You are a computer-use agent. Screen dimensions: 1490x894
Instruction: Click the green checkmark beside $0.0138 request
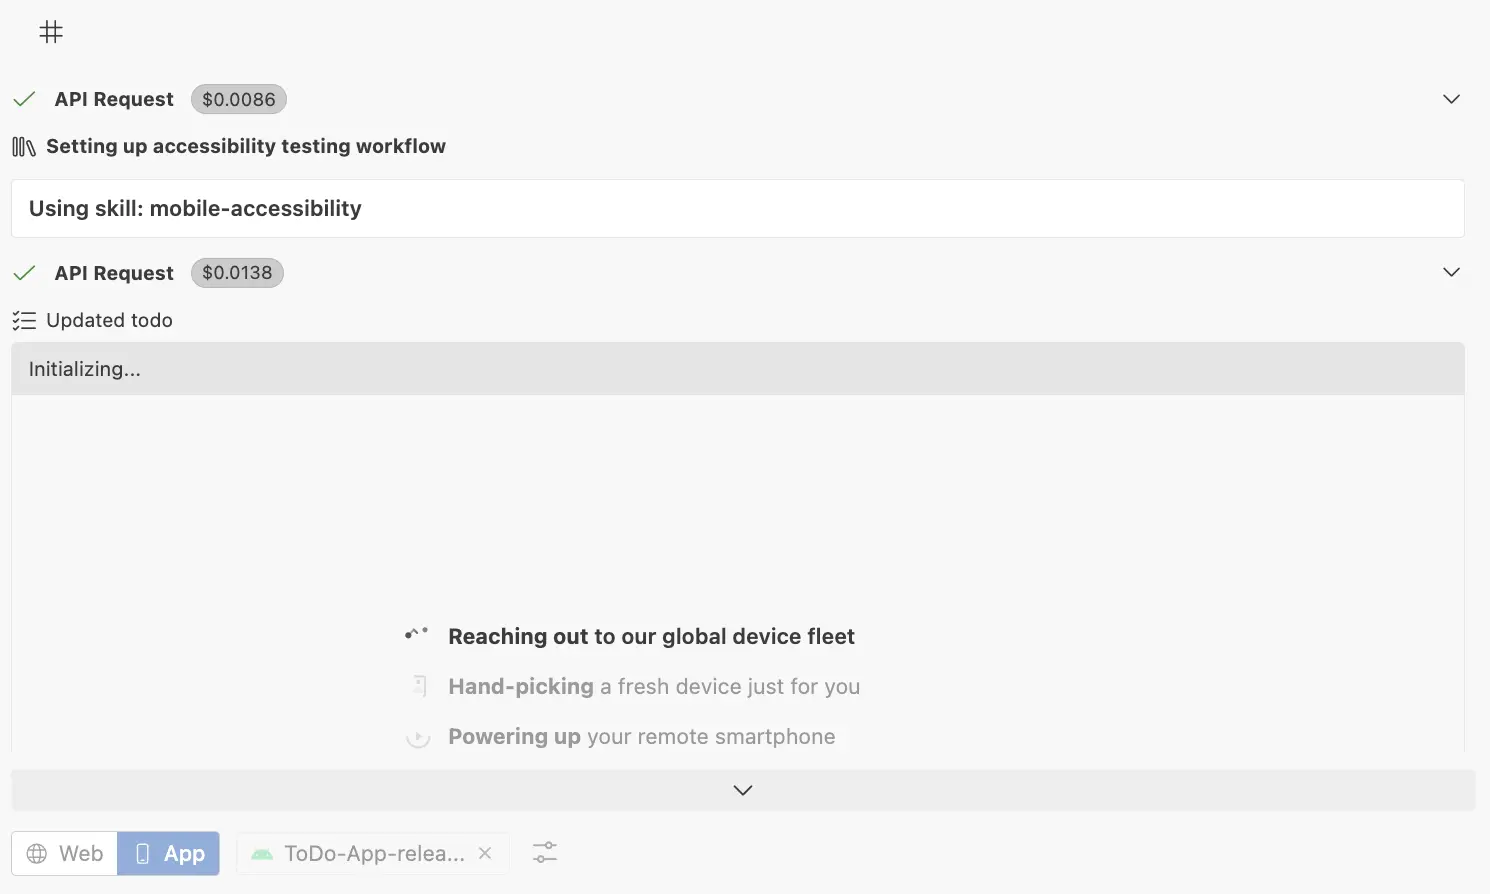(25, 273)
